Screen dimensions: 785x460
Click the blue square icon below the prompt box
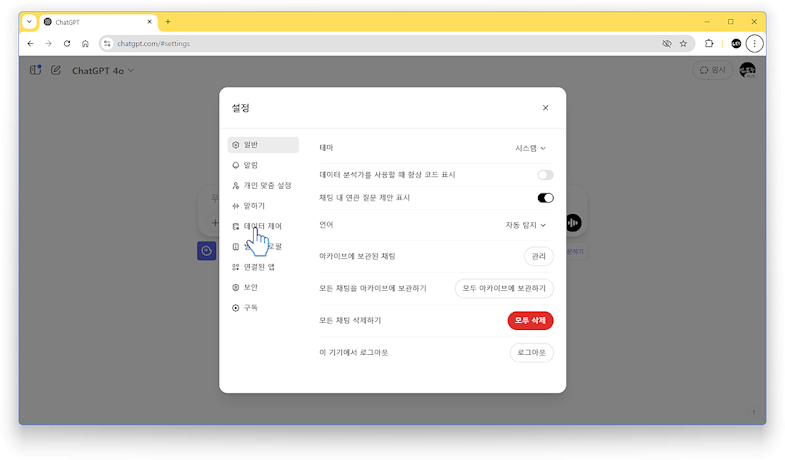pos(207,251)
